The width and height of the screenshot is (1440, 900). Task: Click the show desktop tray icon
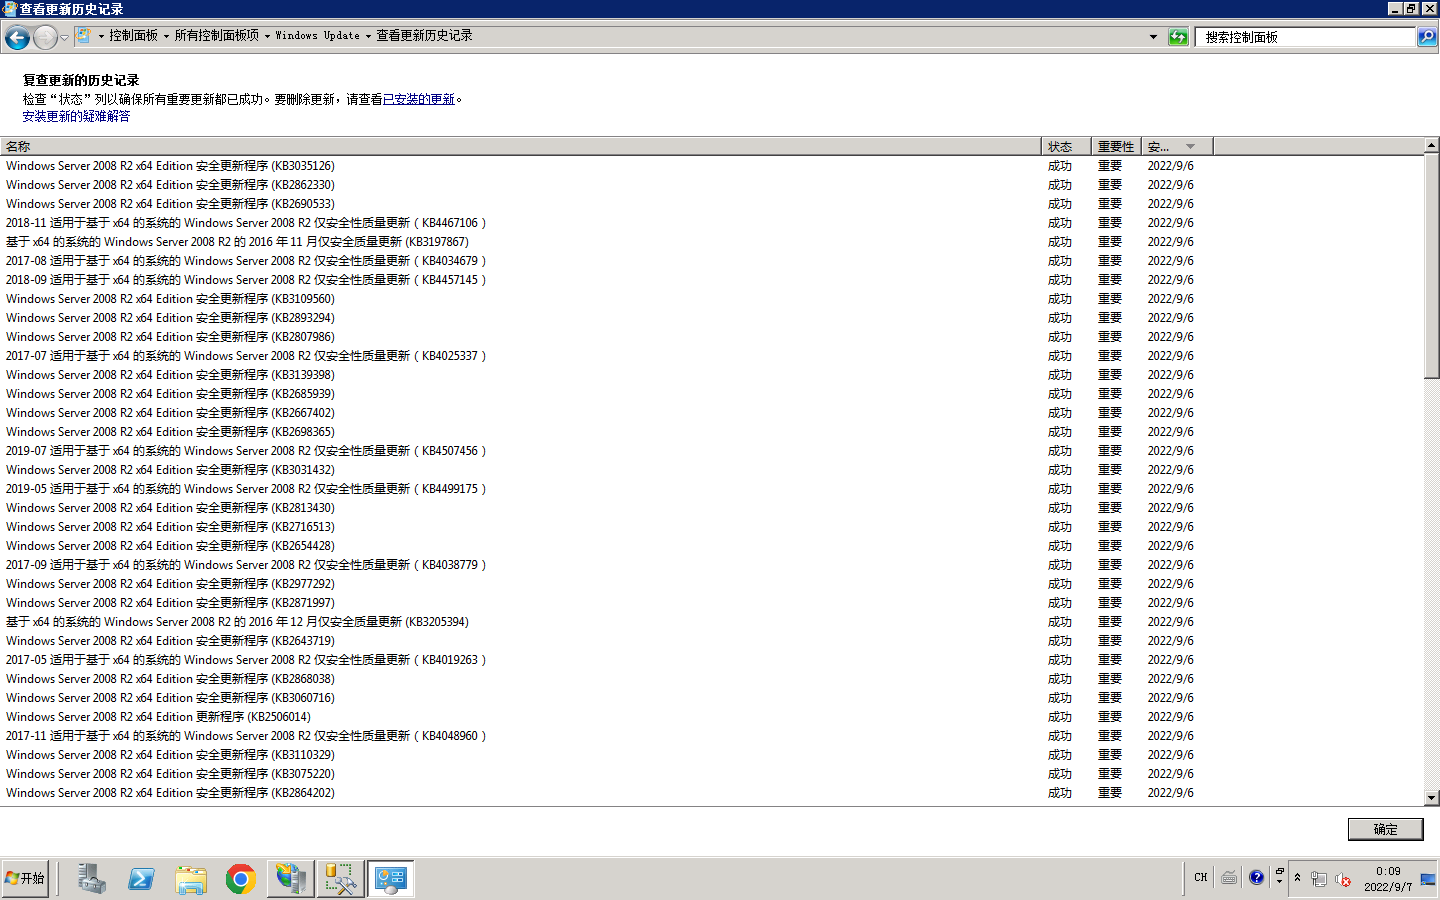click(1428, 879)
